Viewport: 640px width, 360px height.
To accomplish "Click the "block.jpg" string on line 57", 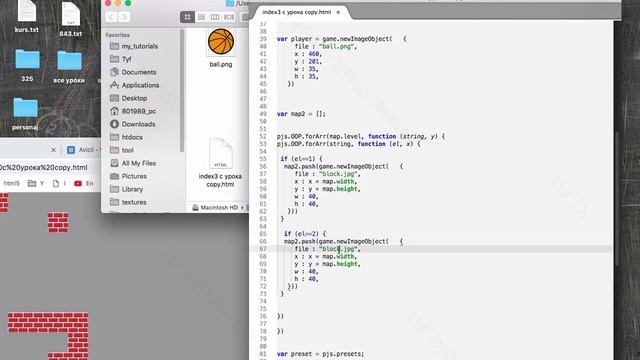I will [338, 174].
